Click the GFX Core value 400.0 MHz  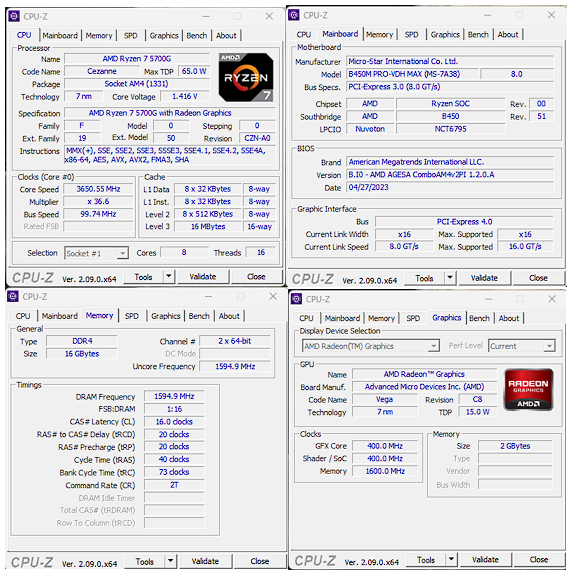pyautogui.click(x=385, y=446)
